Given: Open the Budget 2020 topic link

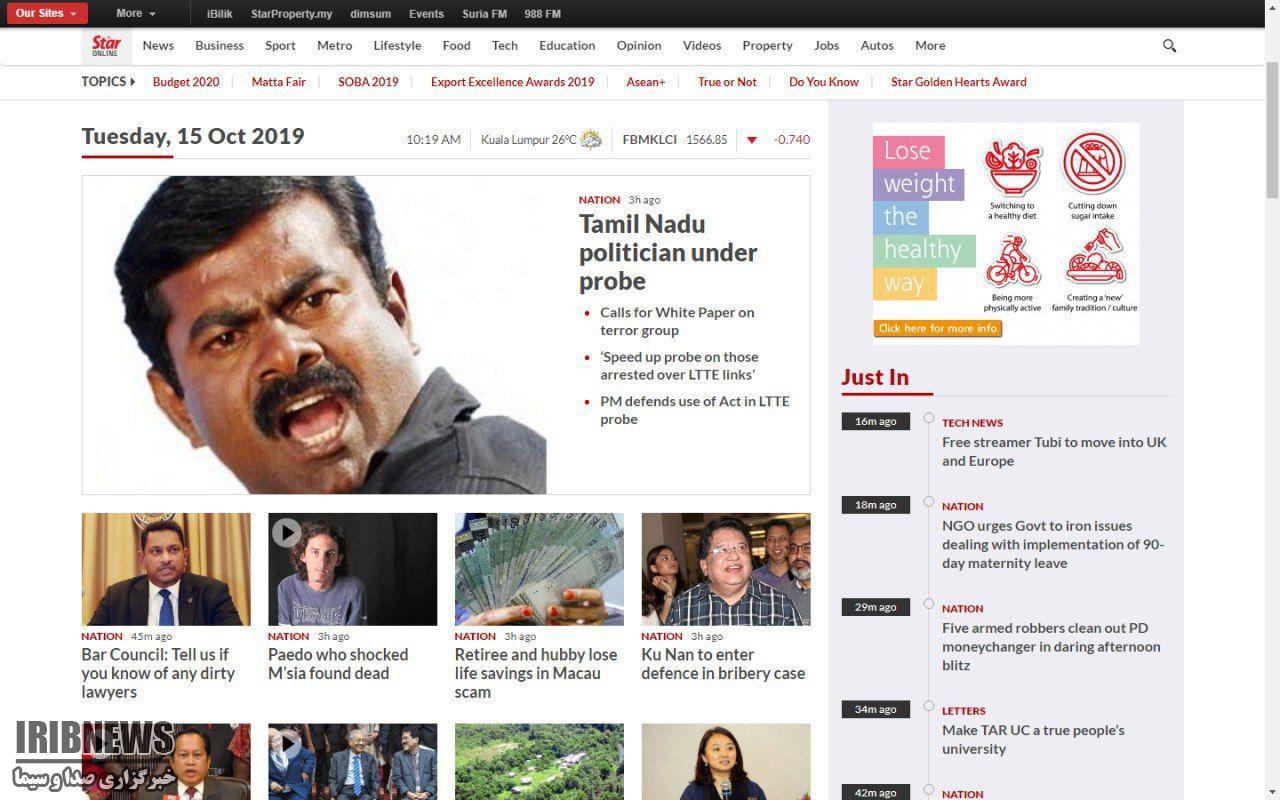Looking at the screenshot, I should pos(186,82).
